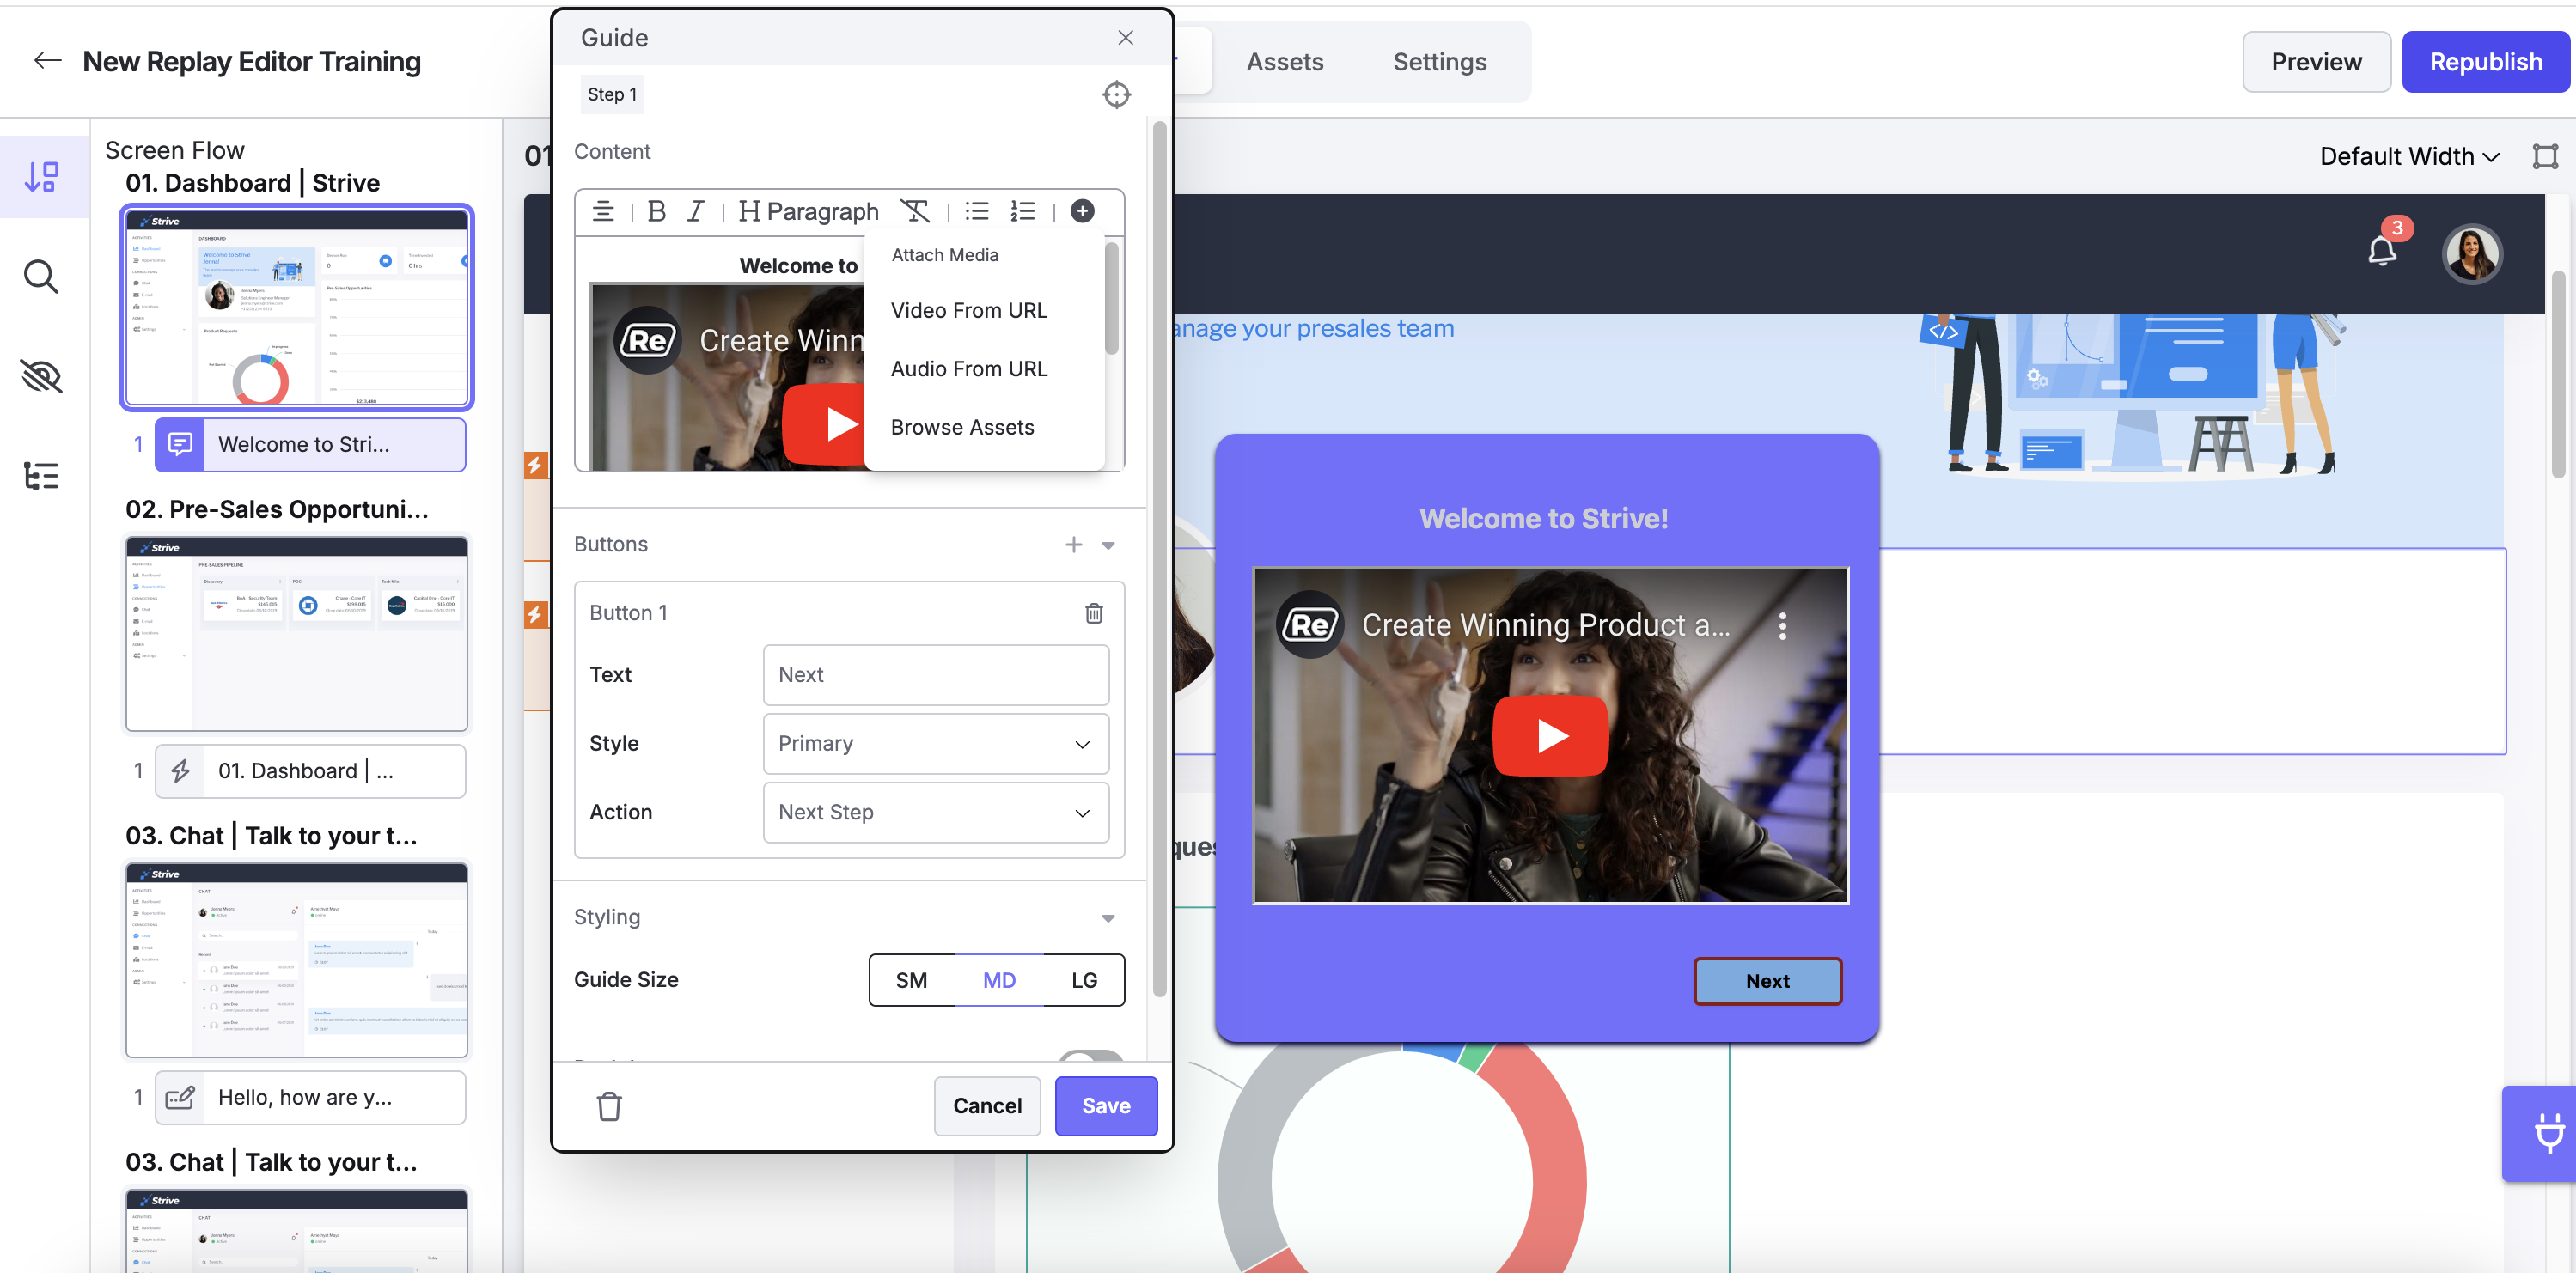The width and height of the screenshot is (2576, 1273).
Task: Play the video in the guide preview
Action: 1550,735
